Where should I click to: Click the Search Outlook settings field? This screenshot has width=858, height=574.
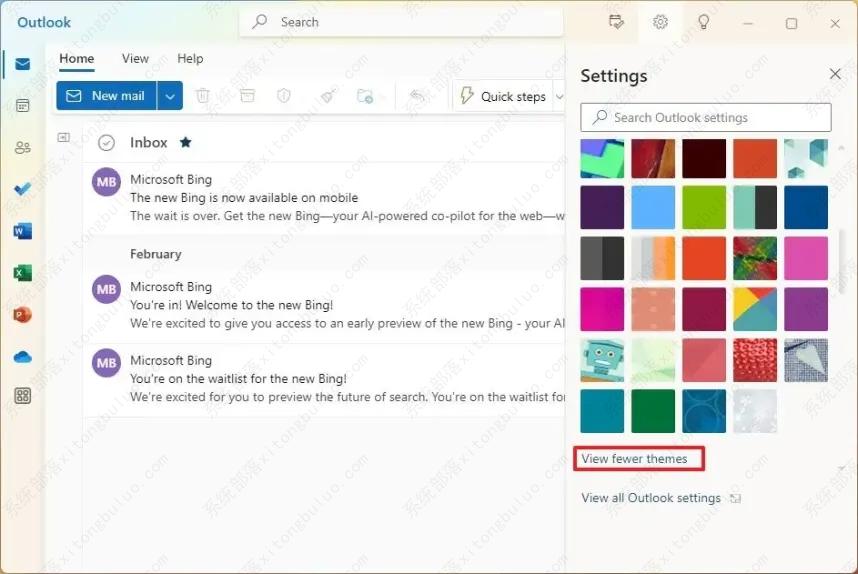pos(706,118)
